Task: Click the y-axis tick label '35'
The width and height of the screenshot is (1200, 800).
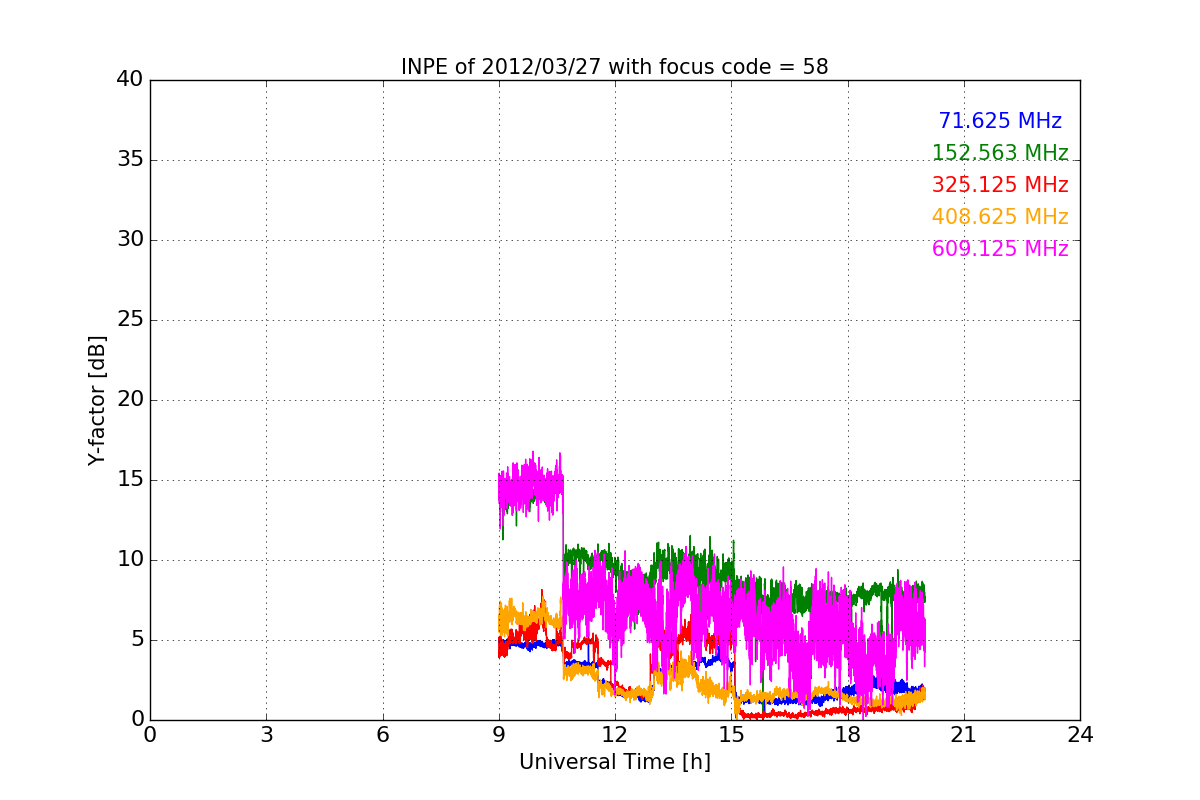Action: point(130,160)
